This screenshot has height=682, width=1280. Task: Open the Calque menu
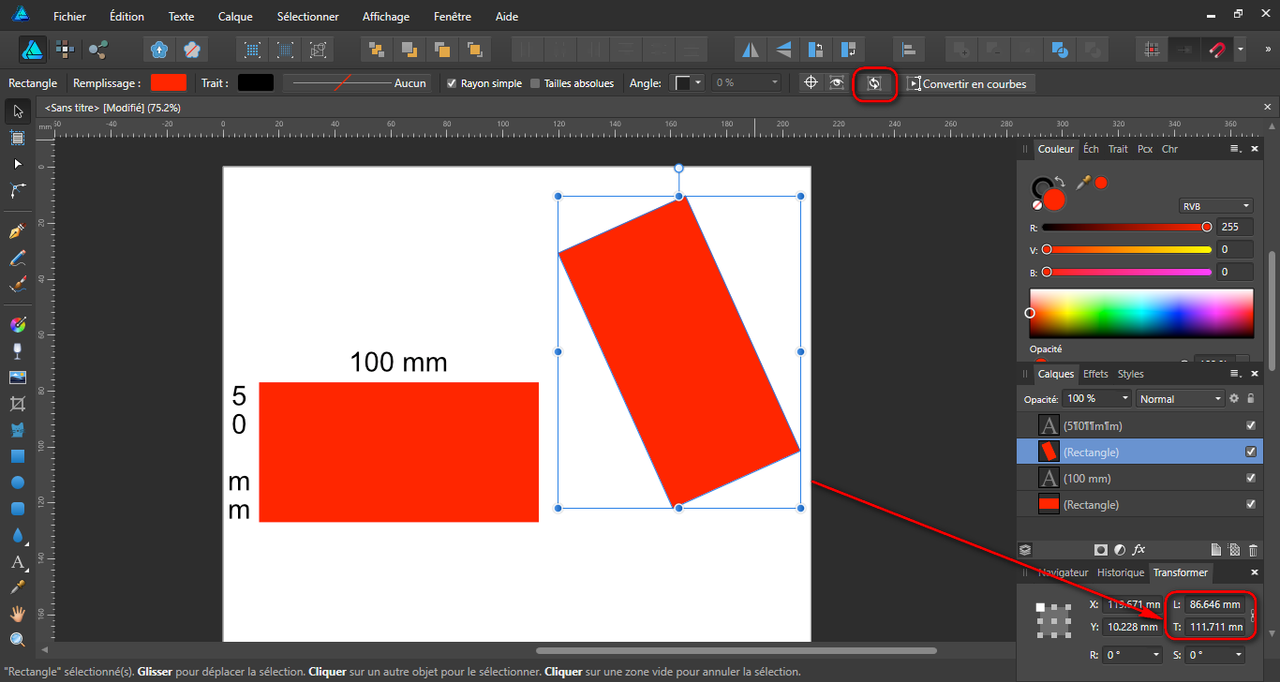(236, 17)
